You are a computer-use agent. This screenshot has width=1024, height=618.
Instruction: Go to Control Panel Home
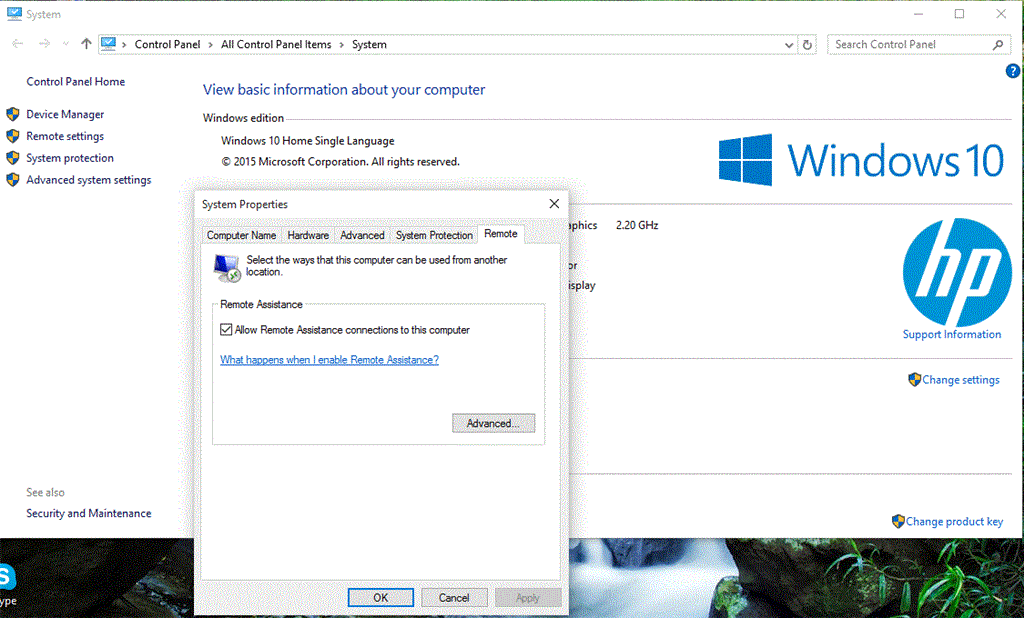click(x=76, y=82)
